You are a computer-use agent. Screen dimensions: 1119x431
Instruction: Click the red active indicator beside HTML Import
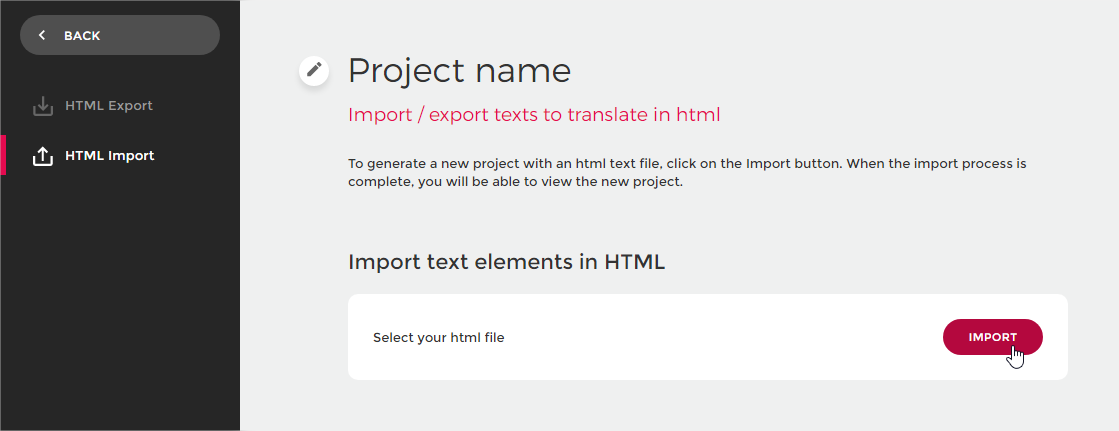(x=3, y=155)
